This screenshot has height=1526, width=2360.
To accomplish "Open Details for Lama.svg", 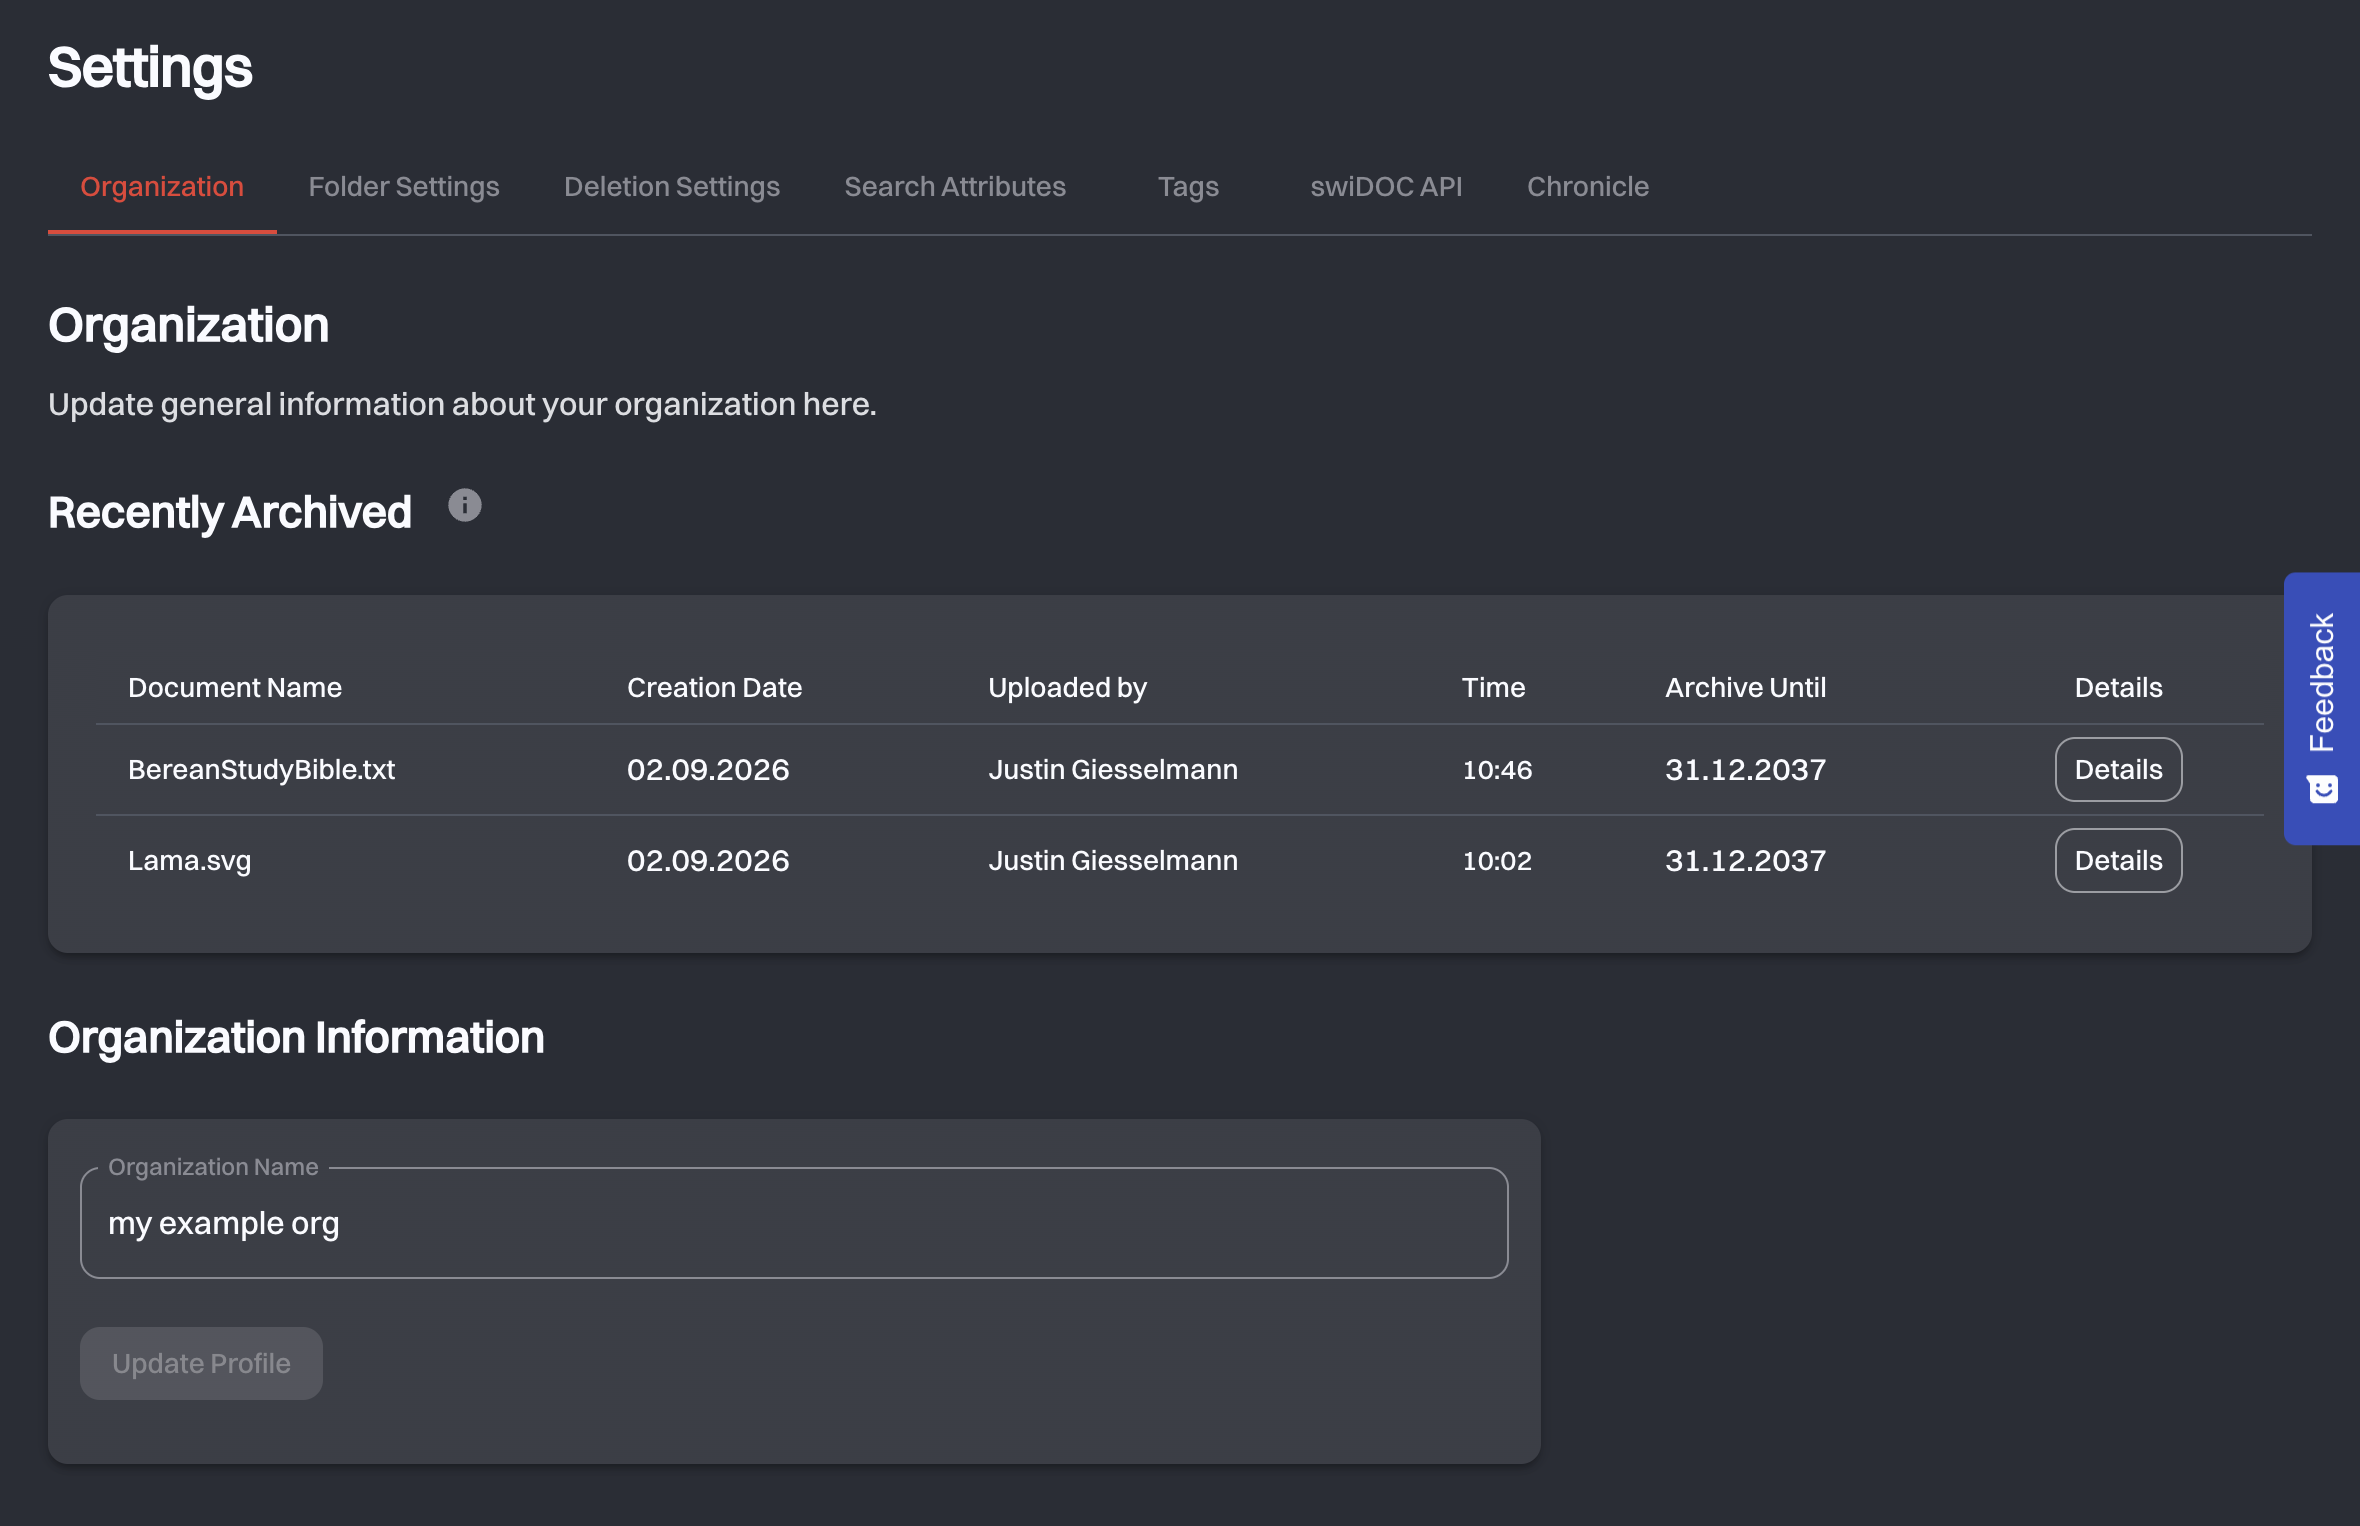I will click(x=2118, y=861).
